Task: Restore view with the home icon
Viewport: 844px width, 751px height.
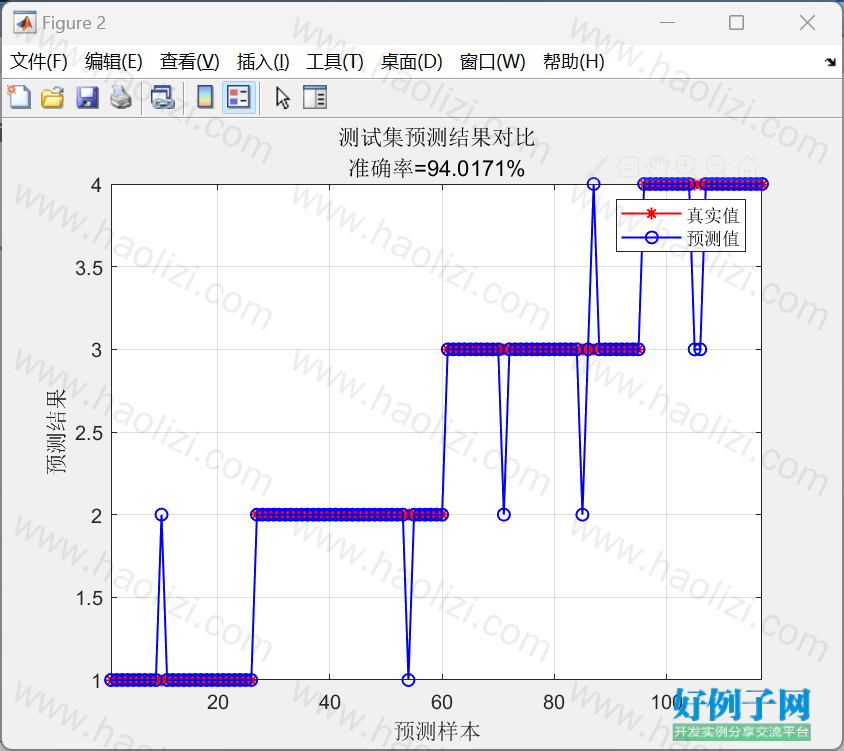Action: coord(747,166)
